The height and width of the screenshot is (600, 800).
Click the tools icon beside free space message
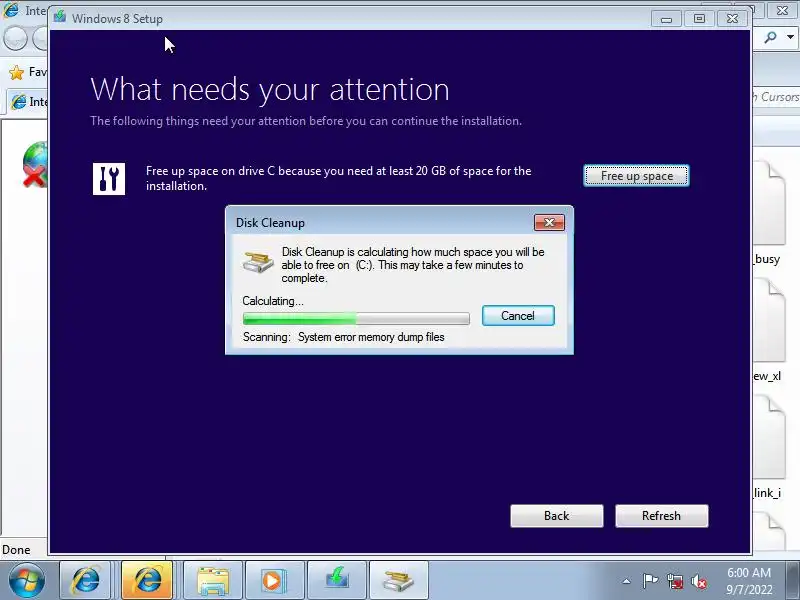[109, 179]
